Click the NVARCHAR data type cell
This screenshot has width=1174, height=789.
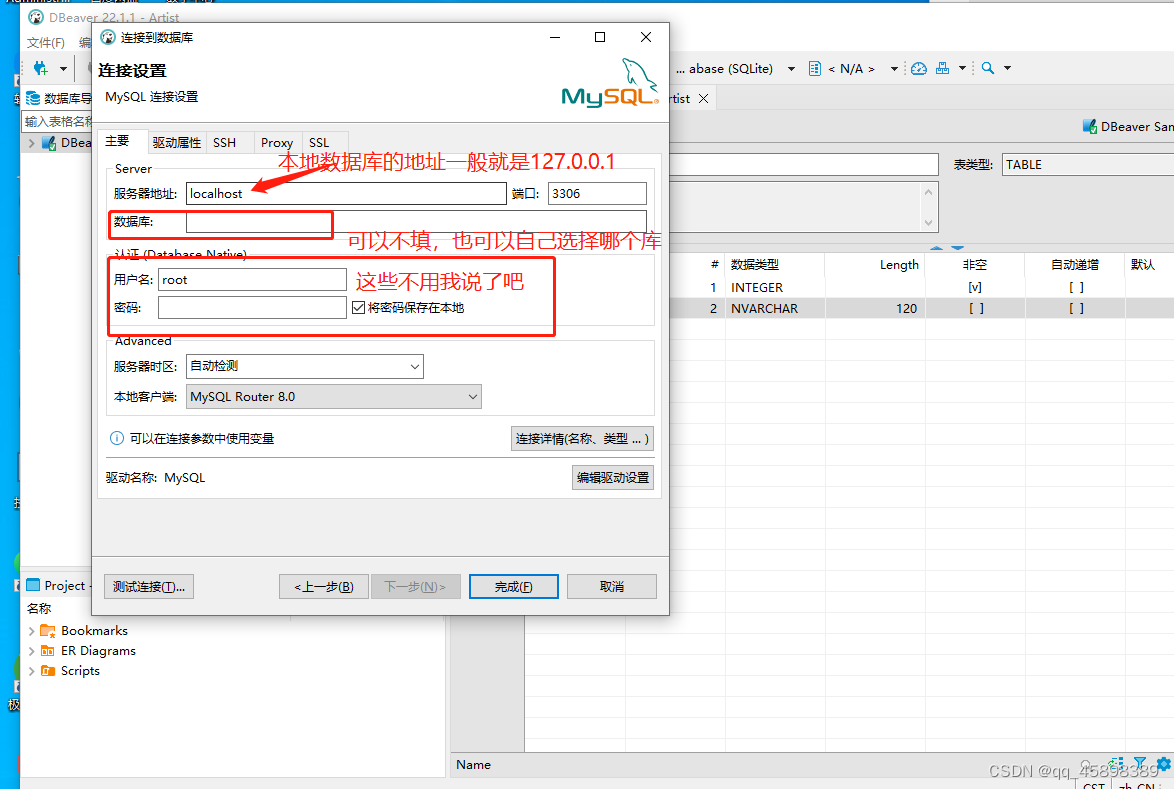774,308
